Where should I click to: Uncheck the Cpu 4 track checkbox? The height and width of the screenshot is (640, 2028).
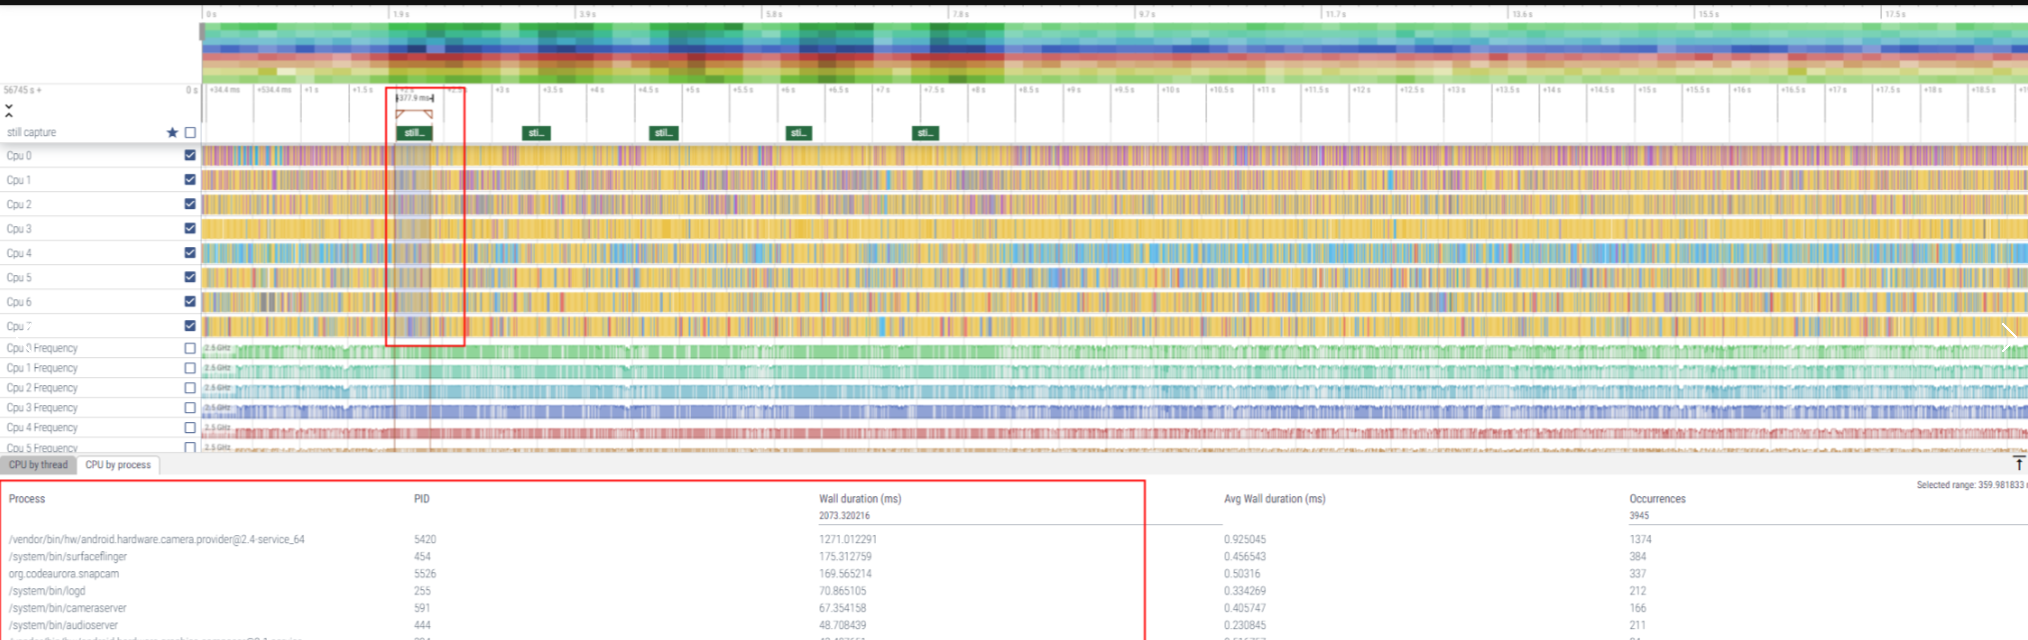pyautogui.click(x=190, y=252)
